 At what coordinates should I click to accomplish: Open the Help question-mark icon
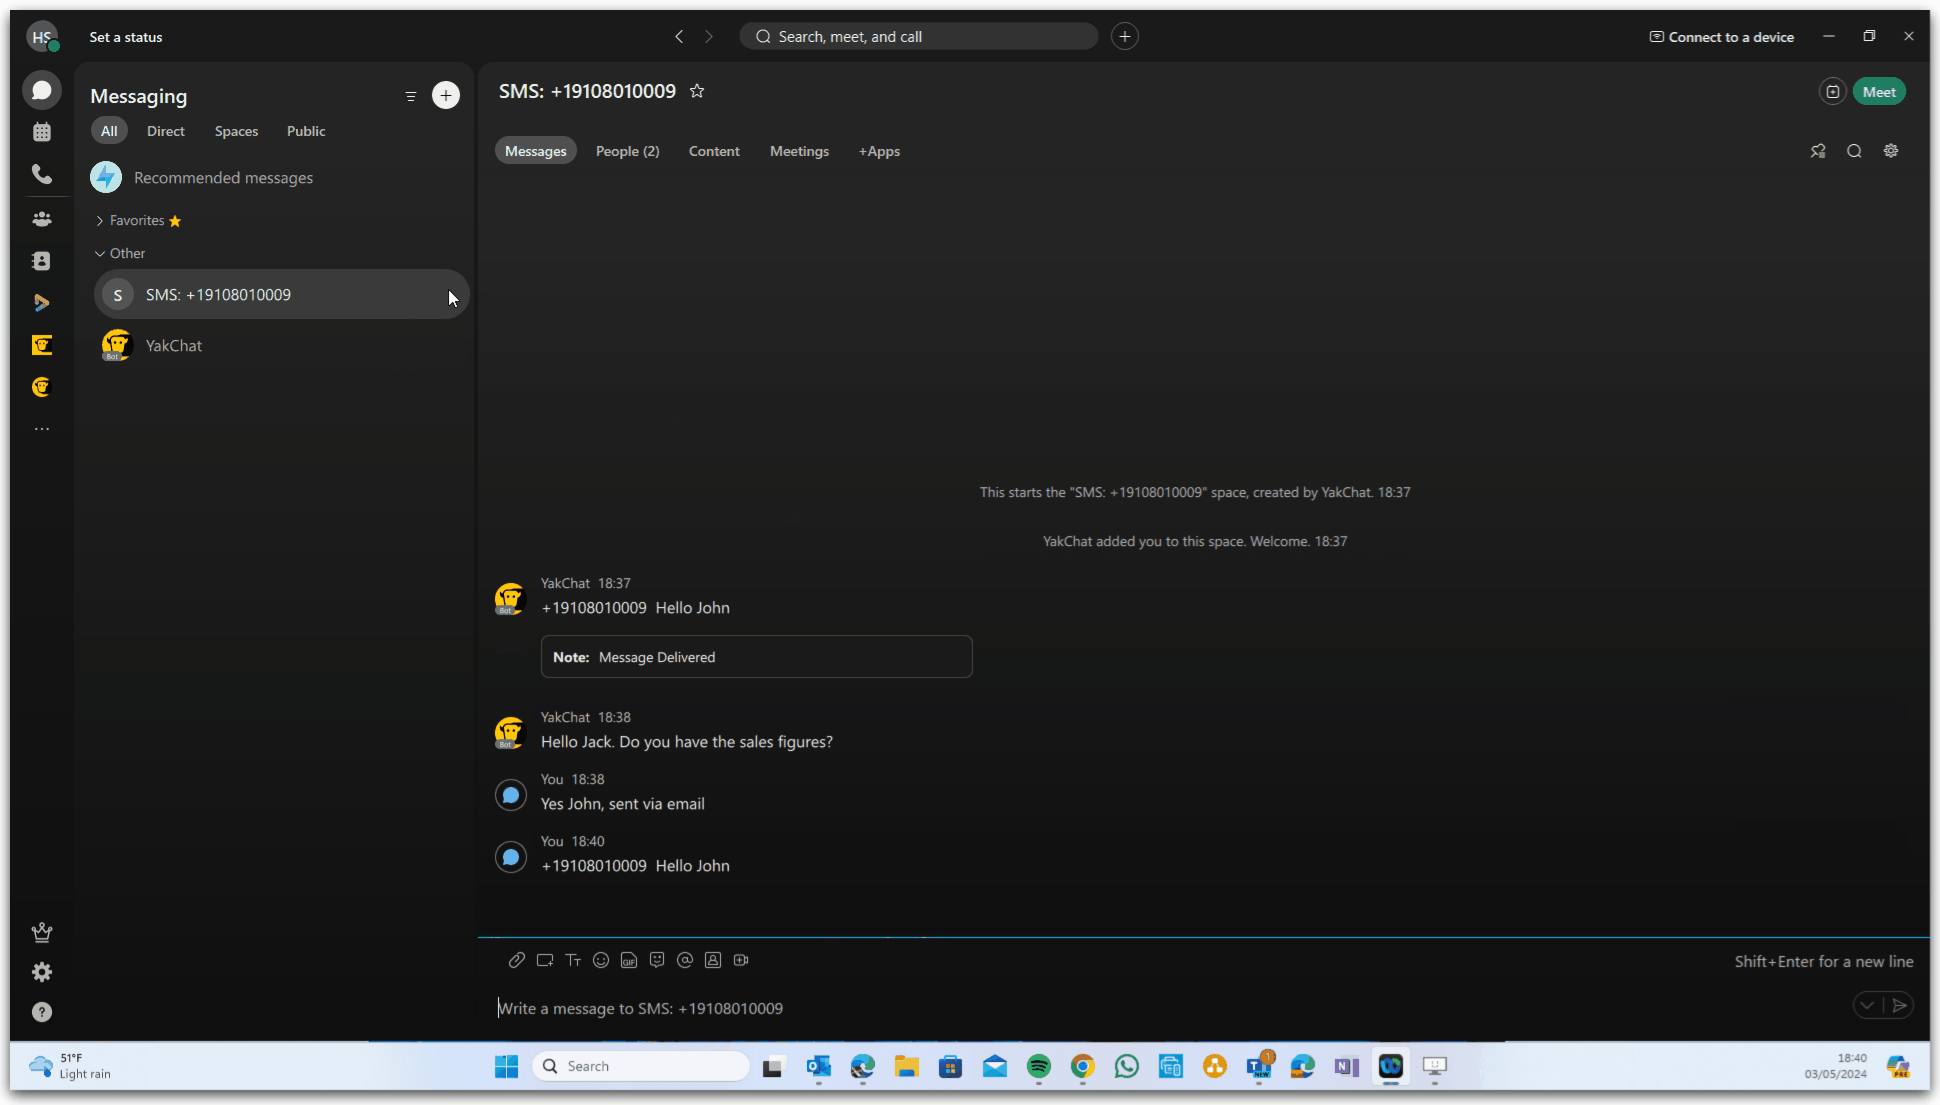[x=42, y=1012]
